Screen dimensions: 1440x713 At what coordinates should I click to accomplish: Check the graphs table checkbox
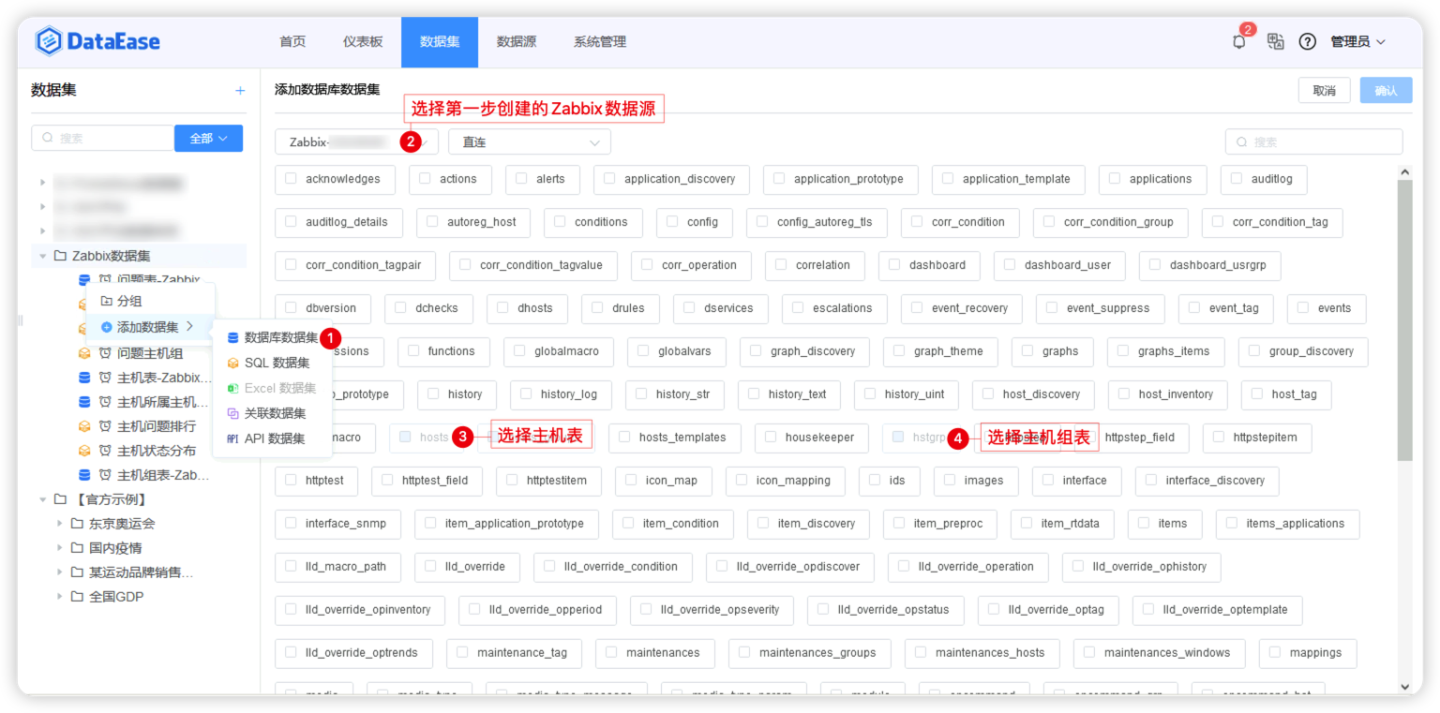[x=1028, y=351]
